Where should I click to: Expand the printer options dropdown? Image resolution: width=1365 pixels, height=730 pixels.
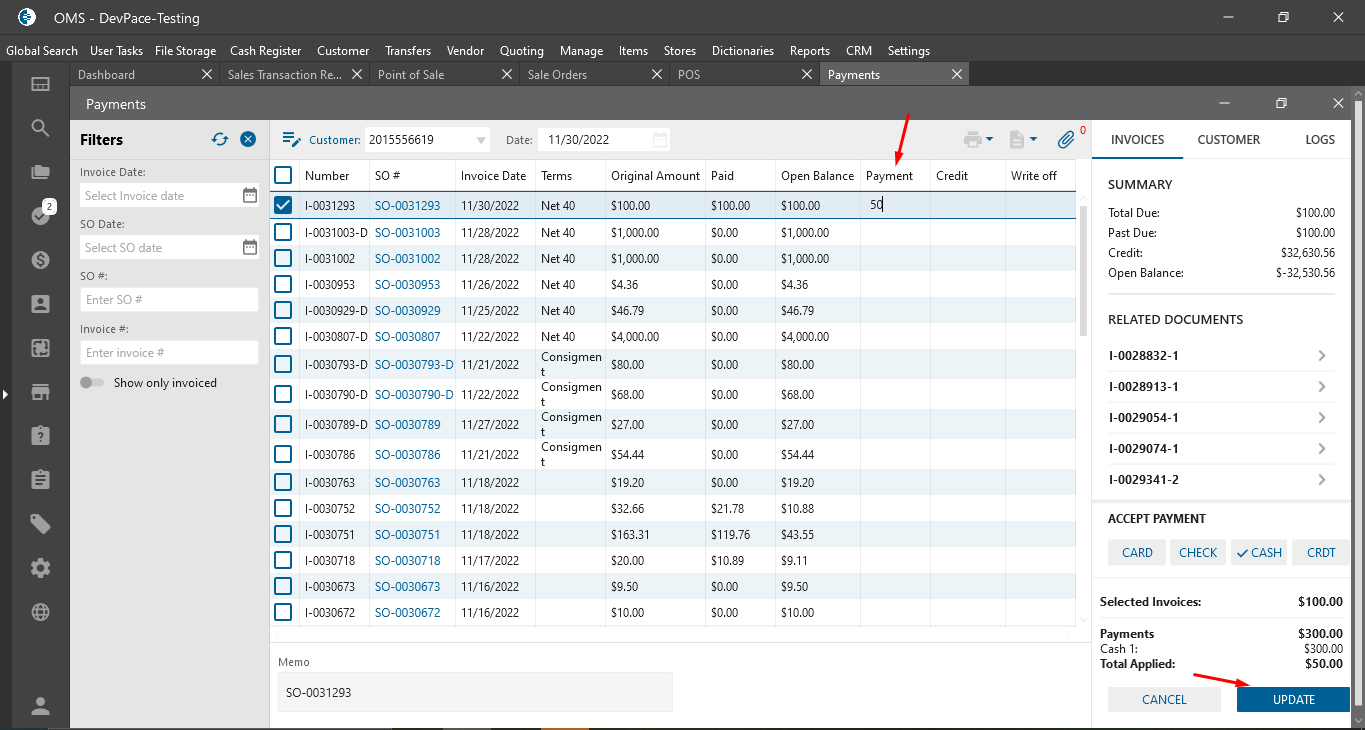pos(989,140)
